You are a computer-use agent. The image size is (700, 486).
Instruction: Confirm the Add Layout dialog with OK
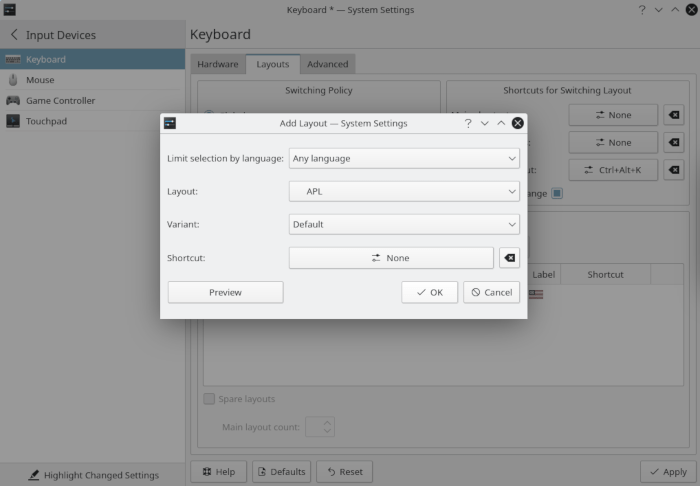pyautogui.click(x=429, y=292)
